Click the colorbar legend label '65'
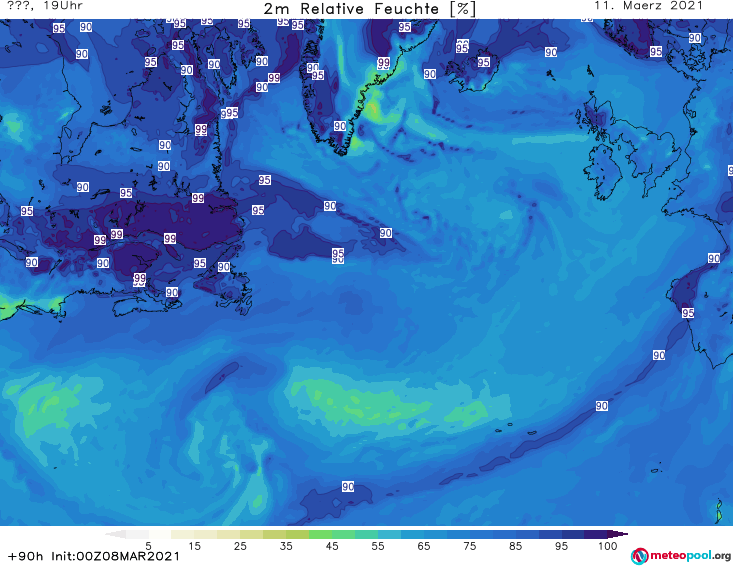The width and height of the screenshot is (733, 566). pyautogui.click(x=424, y=546)
